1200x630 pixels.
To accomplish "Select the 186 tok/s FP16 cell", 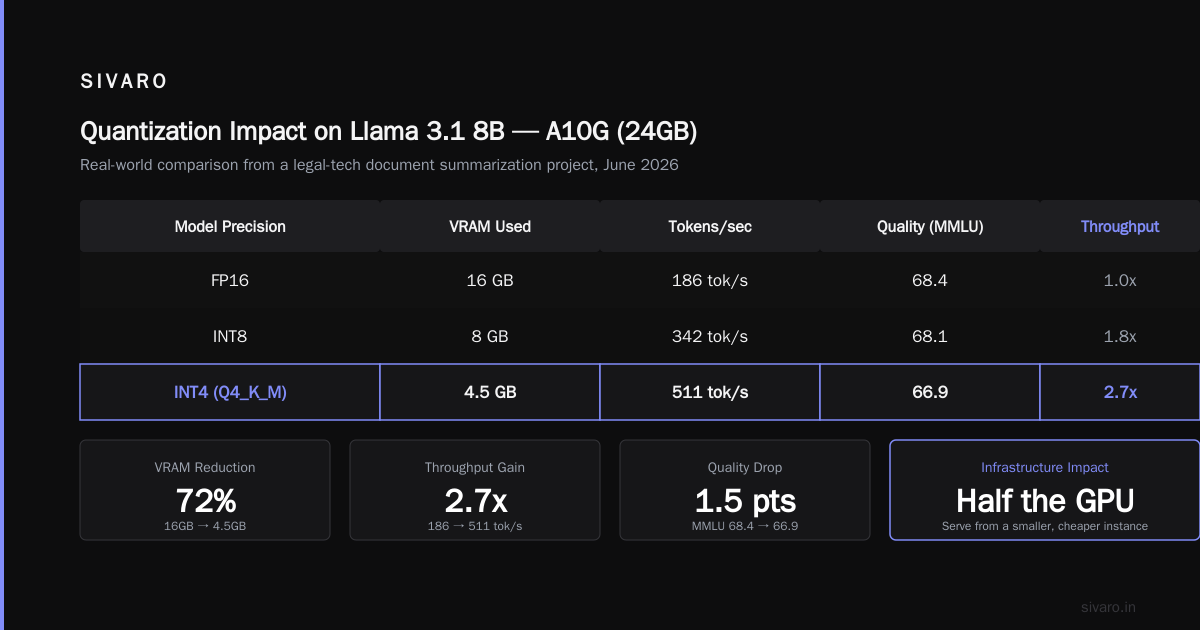I will click(x=710, y=280).
